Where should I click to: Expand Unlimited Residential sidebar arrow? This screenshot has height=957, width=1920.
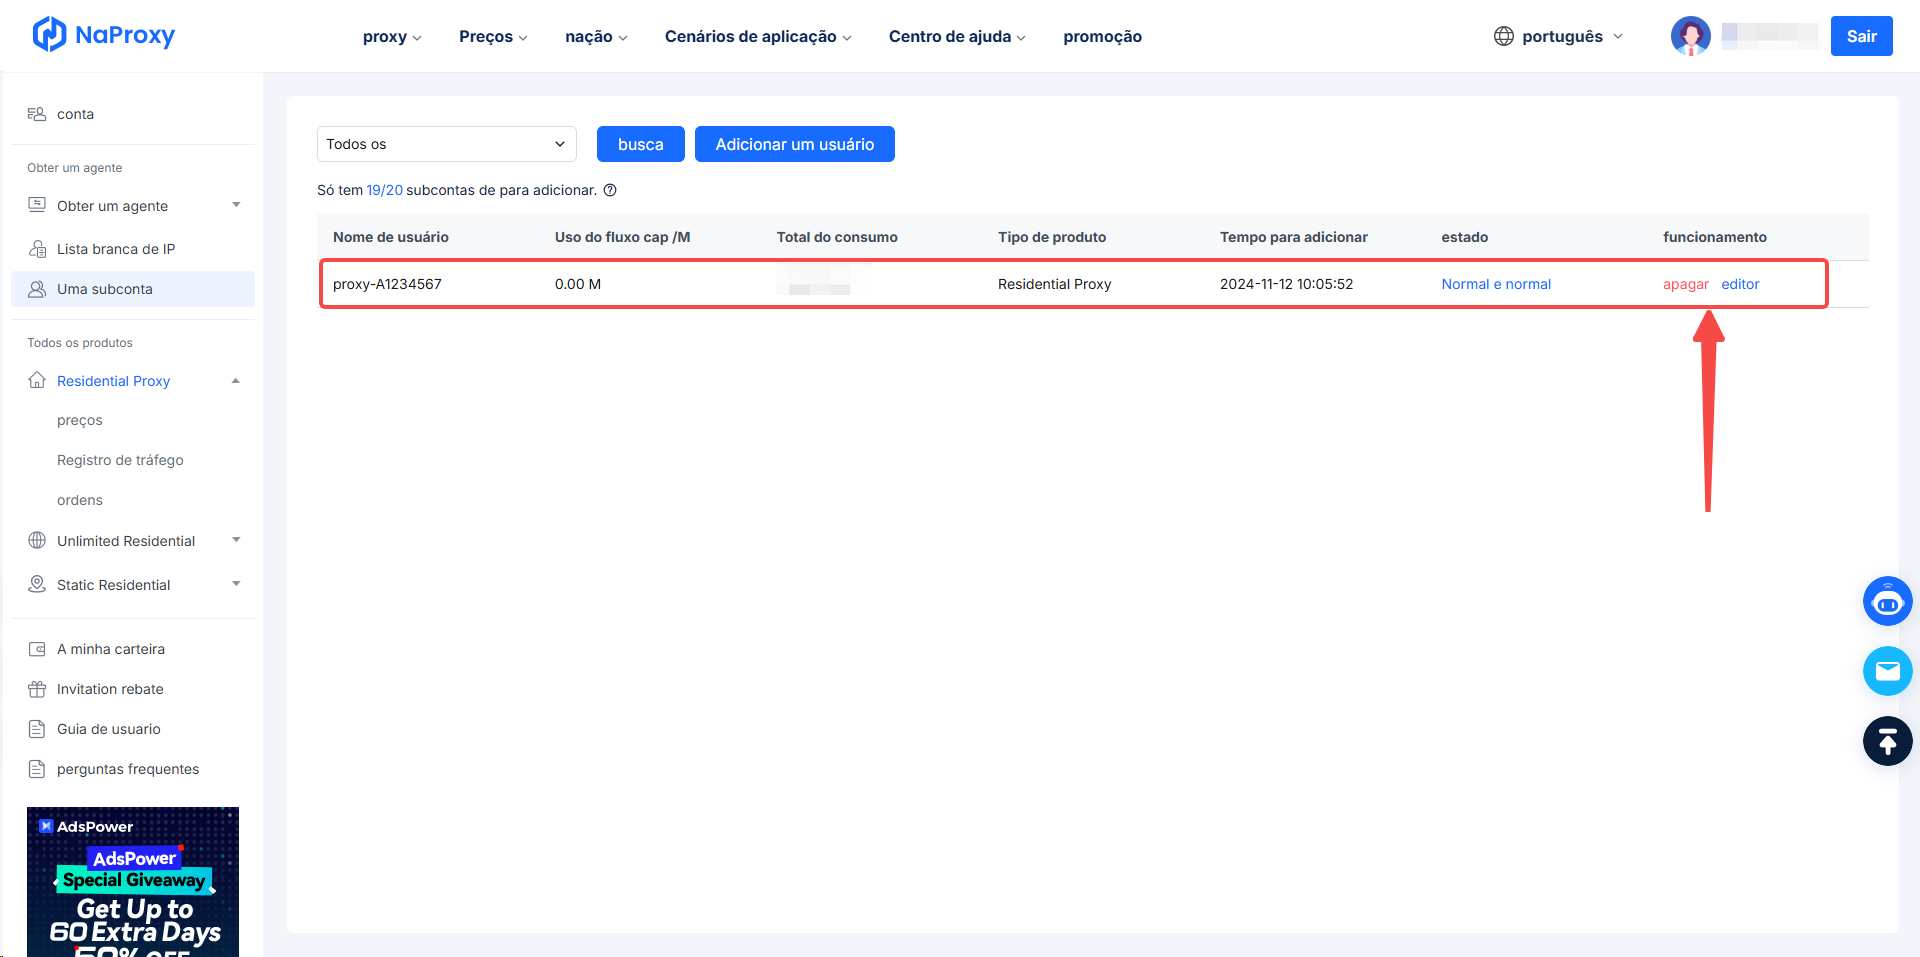pos(237,540)
